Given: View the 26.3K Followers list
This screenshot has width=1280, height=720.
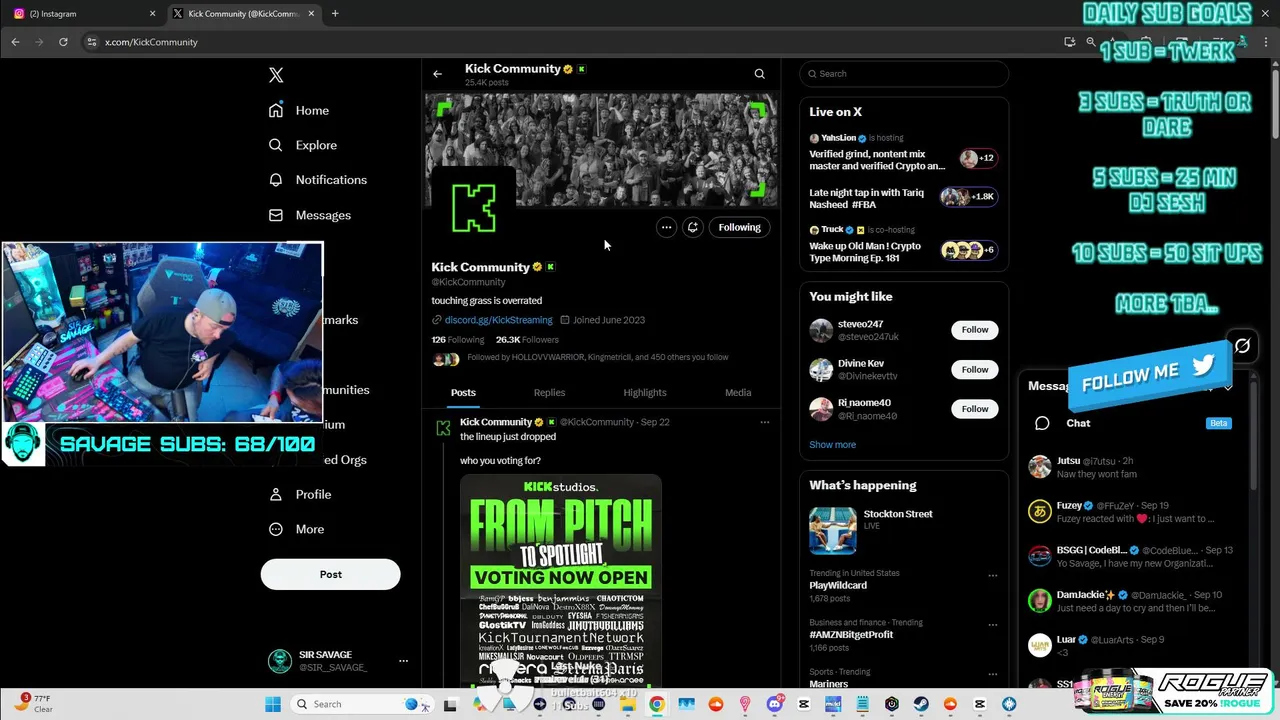Looking at the screenshot, I should 527,340.
